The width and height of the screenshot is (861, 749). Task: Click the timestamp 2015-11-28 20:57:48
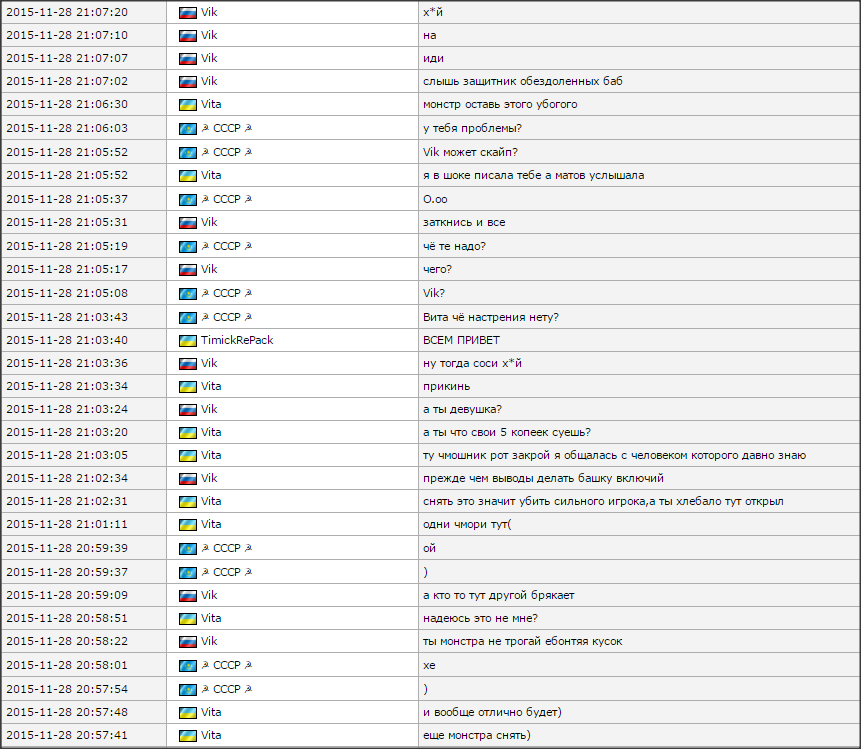[x=67, y=712]
